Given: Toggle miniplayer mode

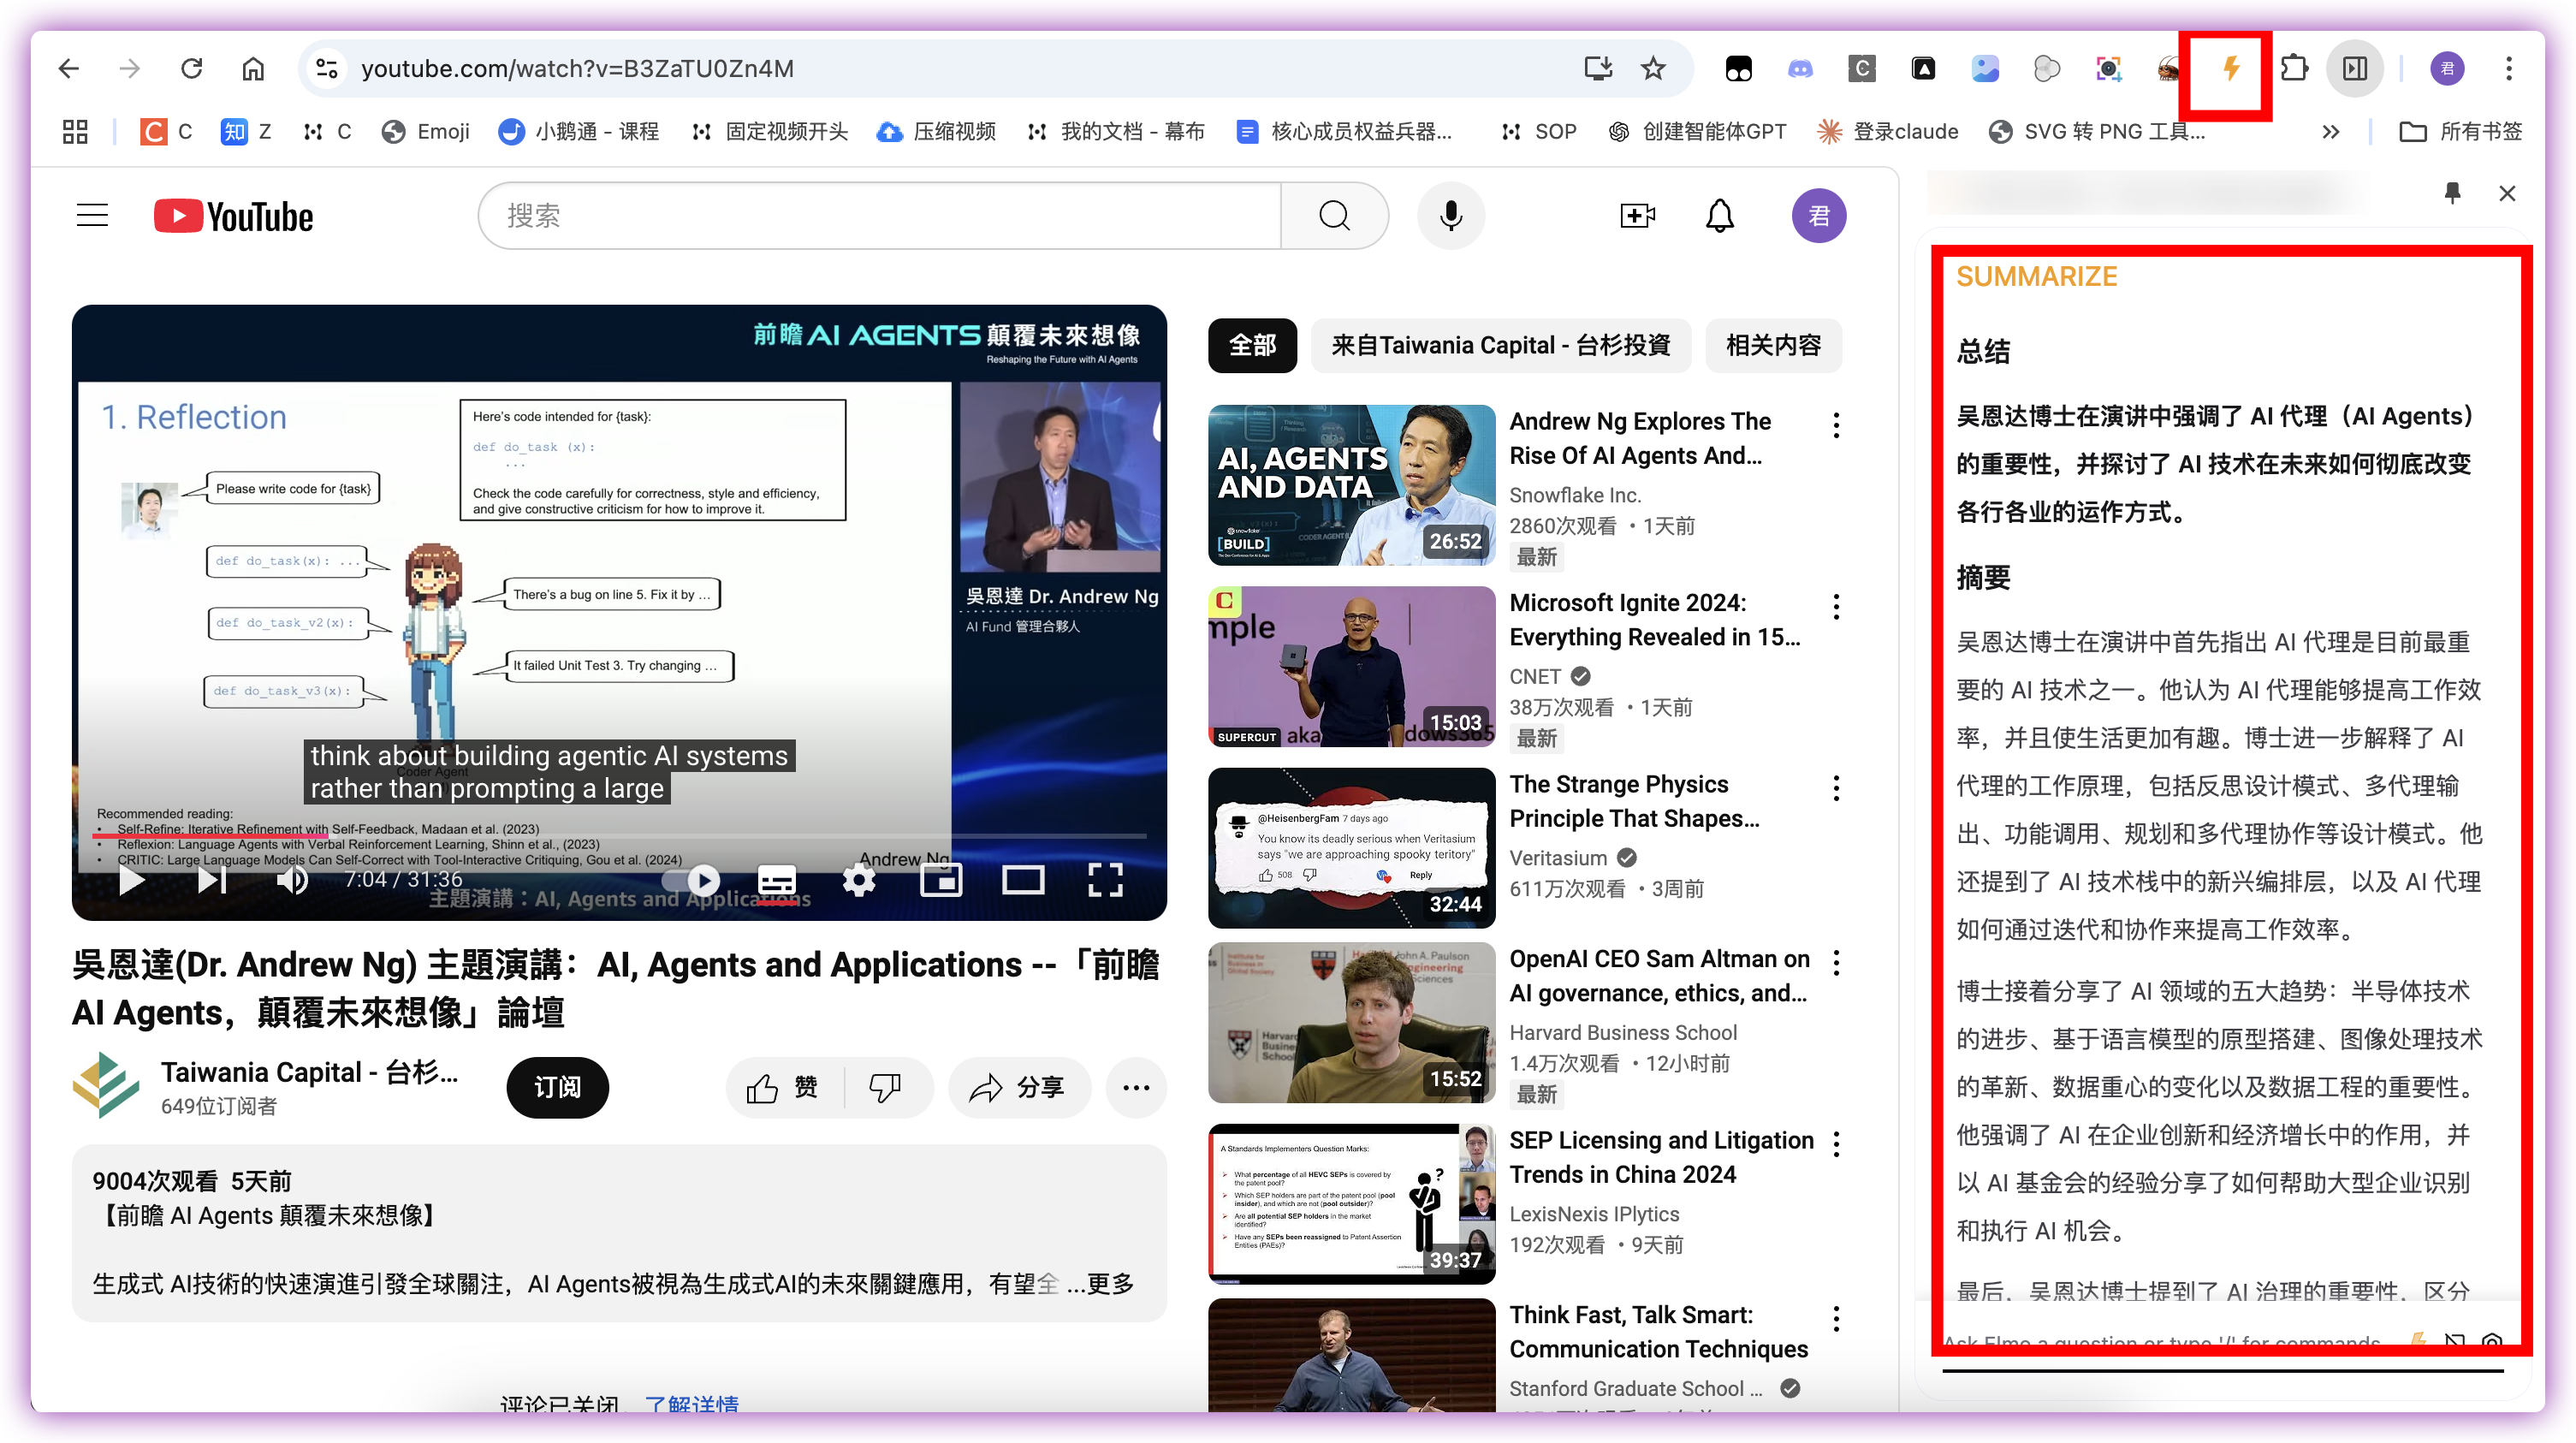Looking at the screenshot, I should [941, 880].
